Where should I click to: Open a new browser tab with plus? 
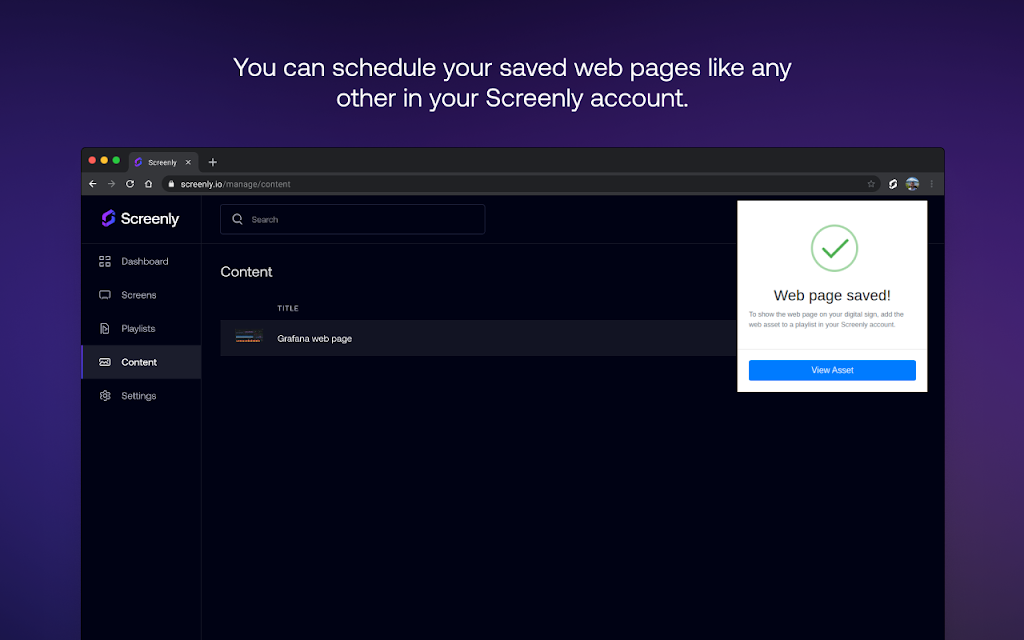pos(212,162)
